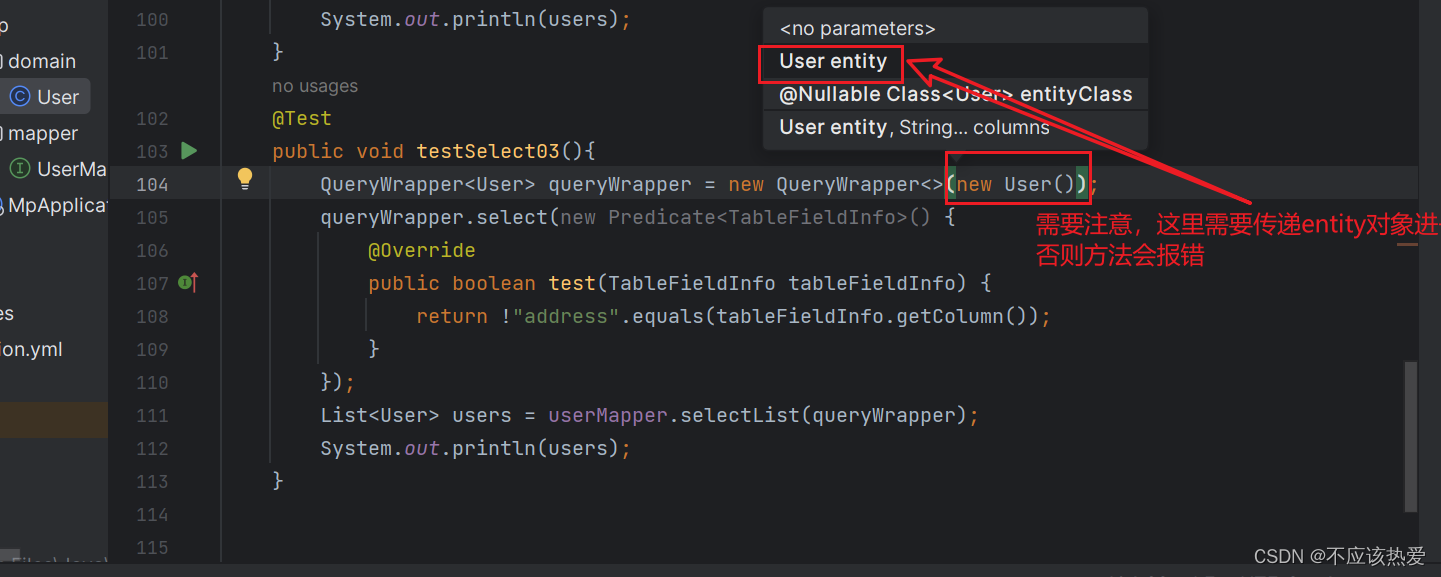This screenshot has height=577, width=1441.
Task: Place cursor on the @Test annotation
Action: click(x=301, y=118)
